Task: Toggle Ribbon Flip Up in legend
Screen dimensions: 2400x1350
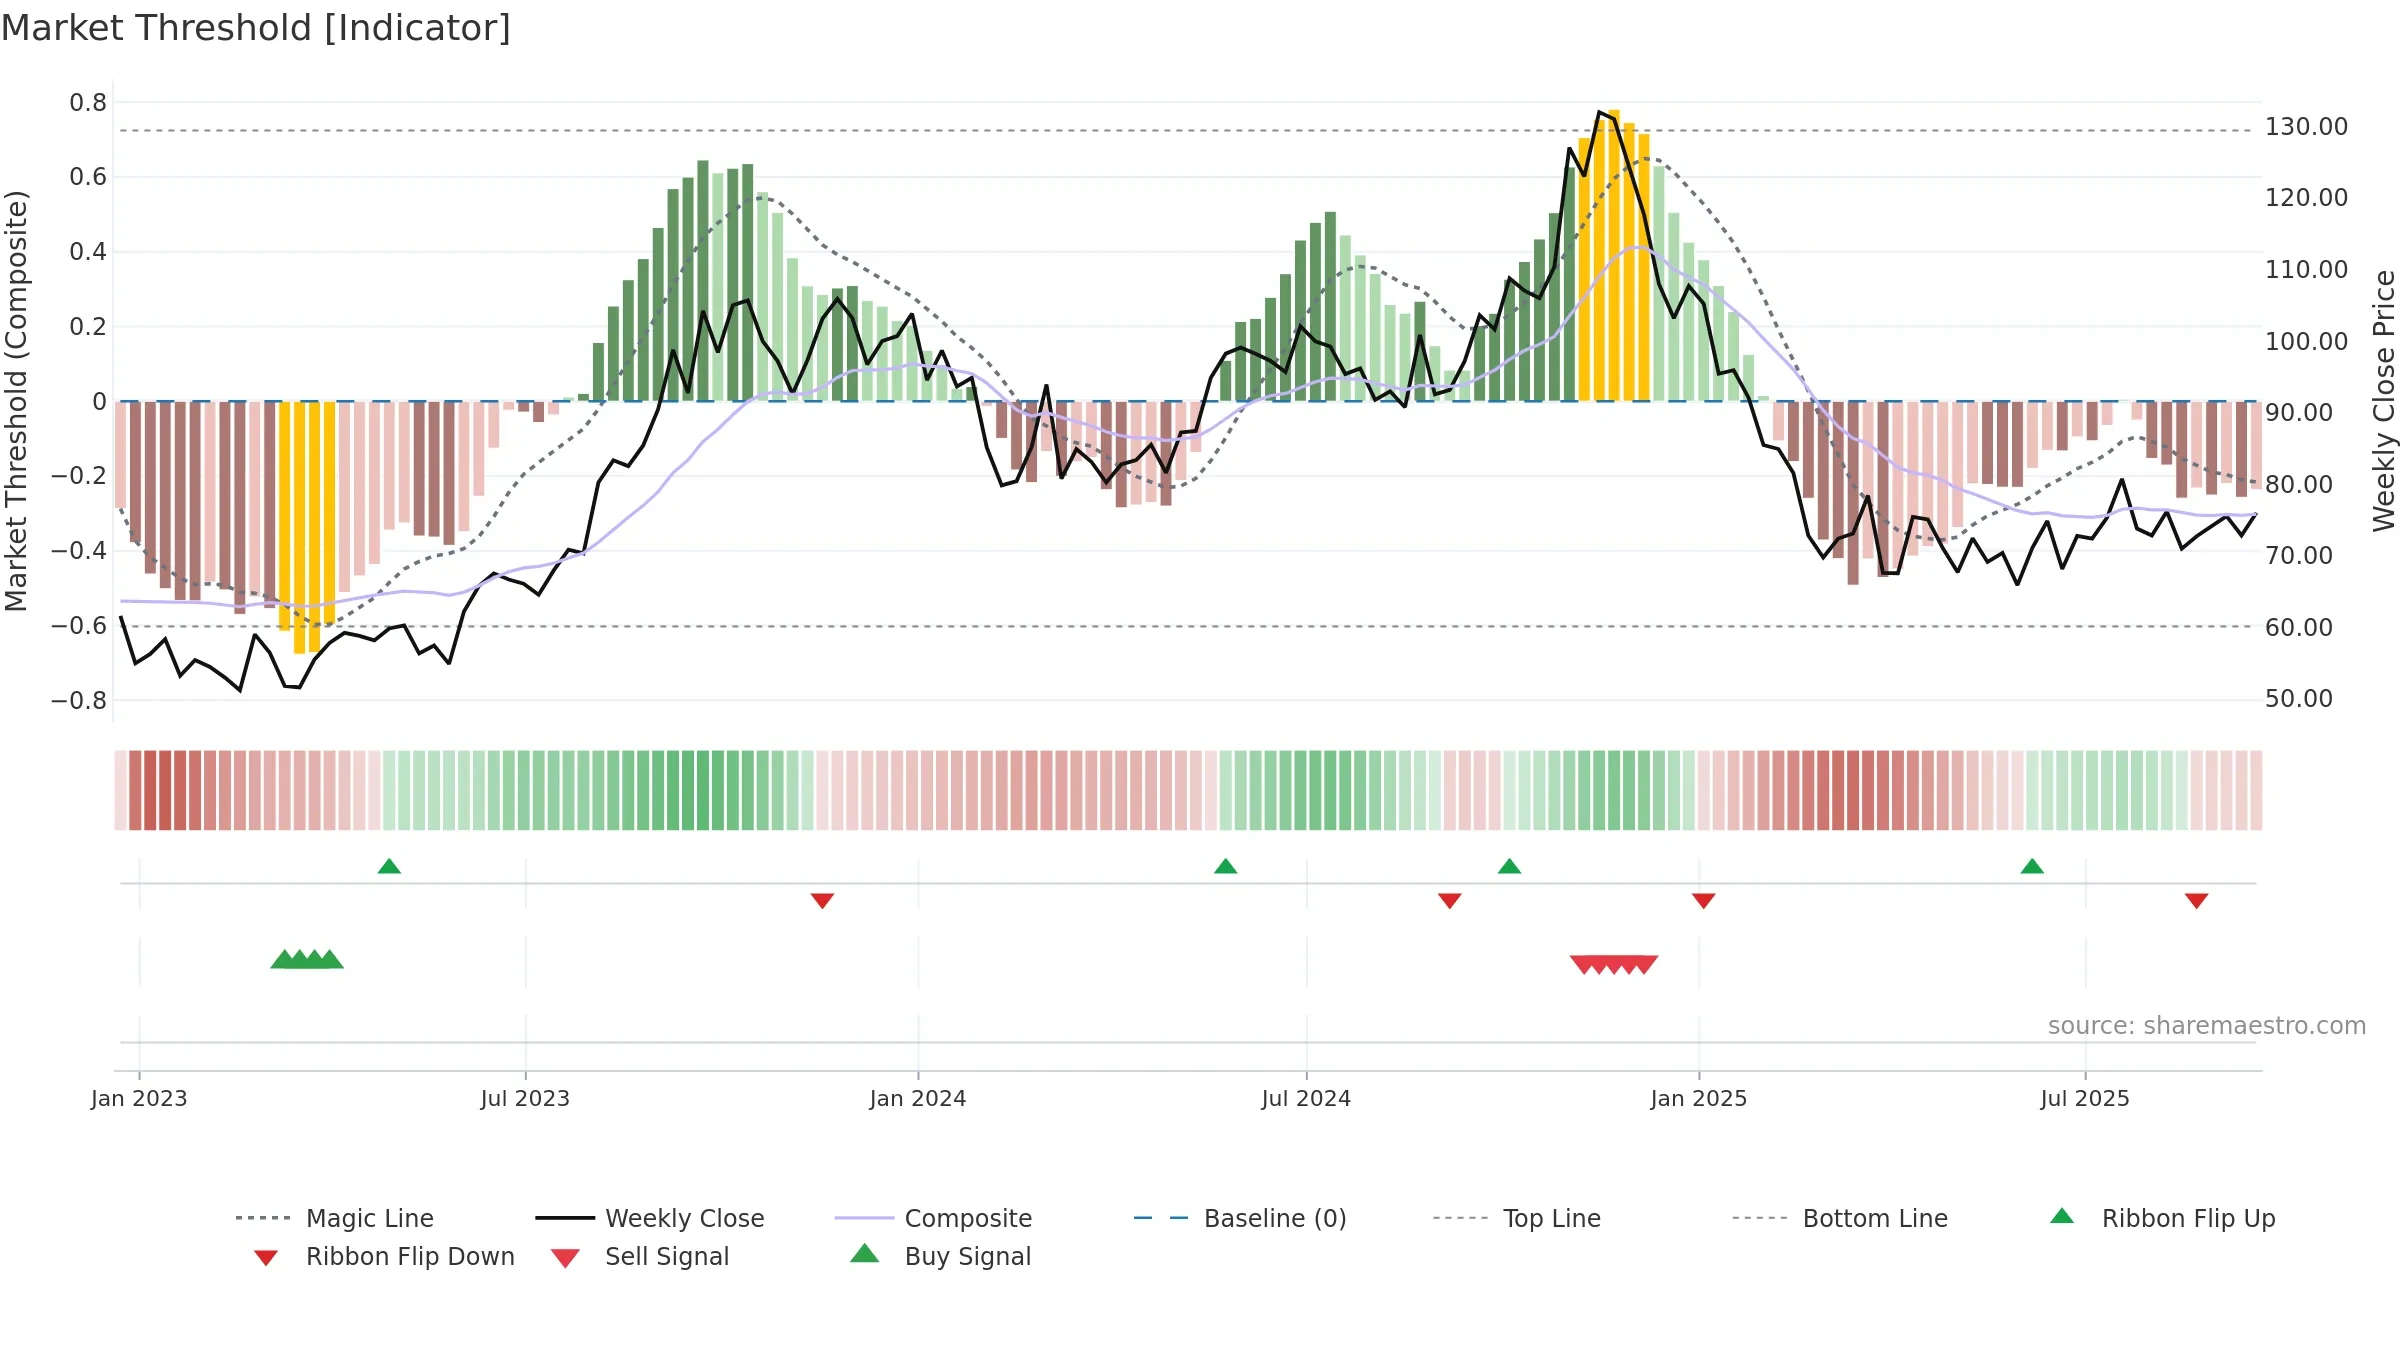Action: click(x=2162, y=1218)
